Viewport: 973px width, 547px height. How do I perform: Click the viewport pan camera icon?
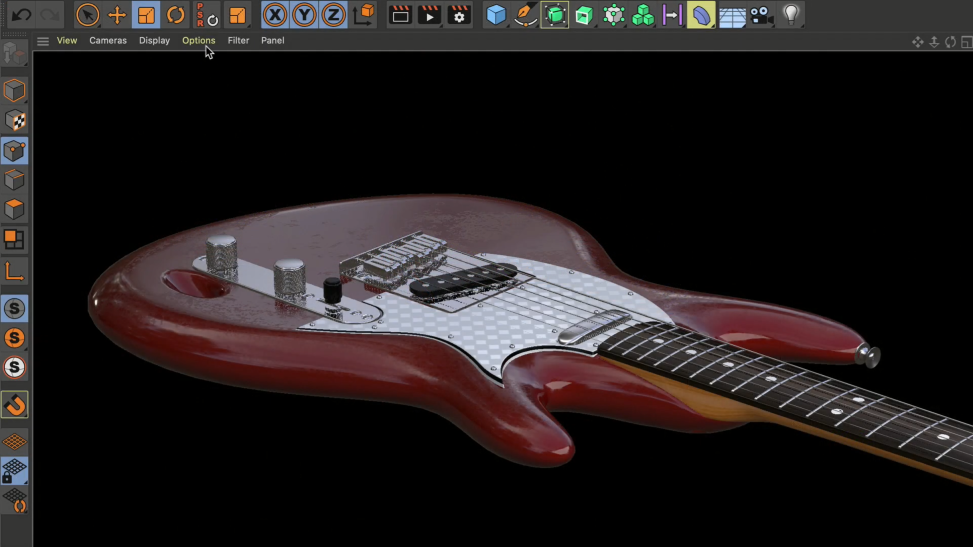[x=918, y=42]
